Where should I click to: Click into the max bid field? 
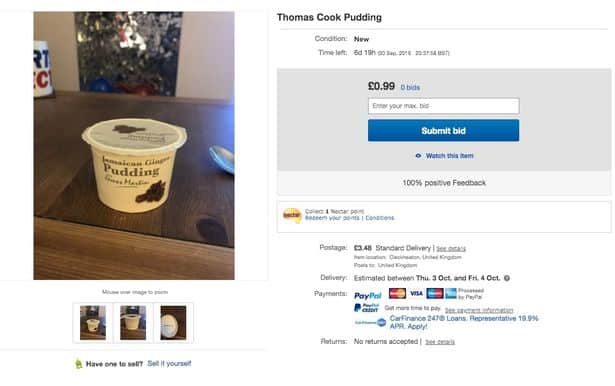(x=444, y=106)
